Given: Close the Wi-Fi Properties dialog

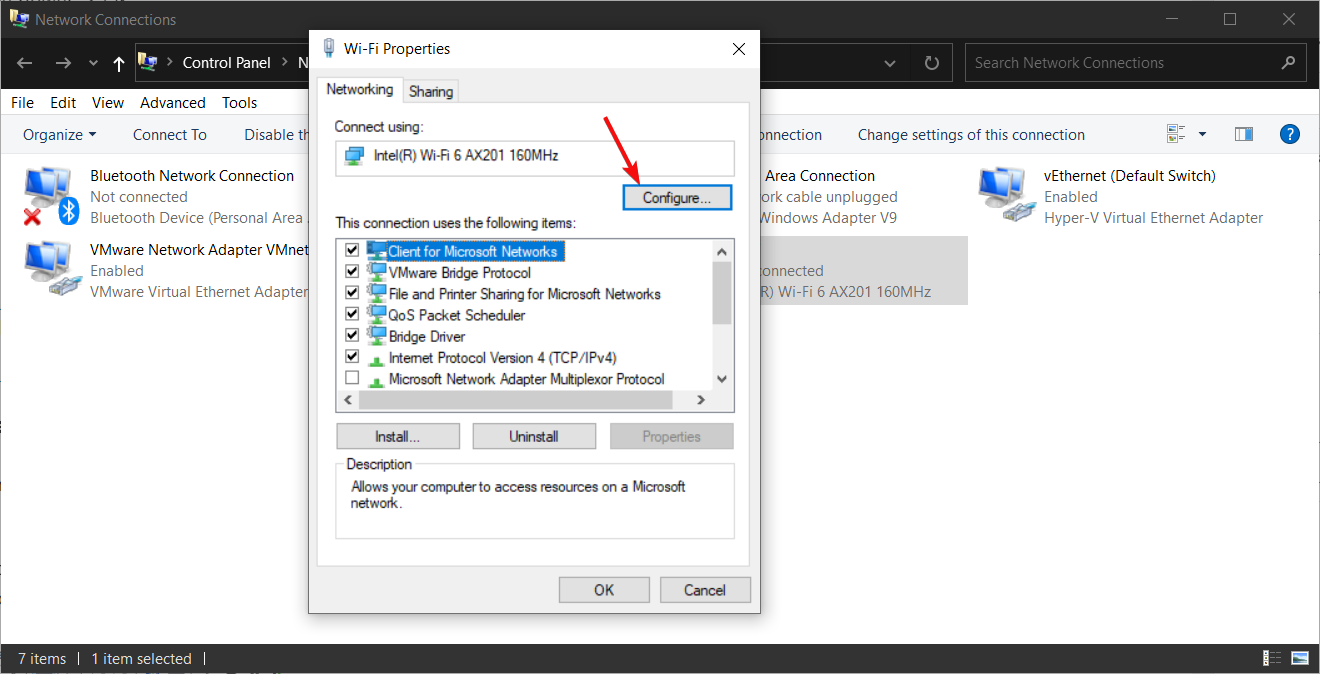Looking at the screenshot, I should [x=739, y=48].
